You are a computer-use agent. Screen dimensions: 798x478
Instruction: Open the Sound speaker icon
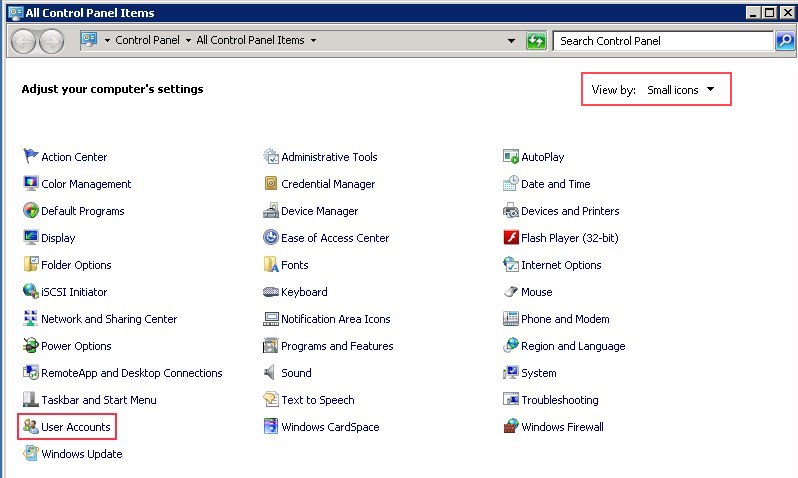271,372
